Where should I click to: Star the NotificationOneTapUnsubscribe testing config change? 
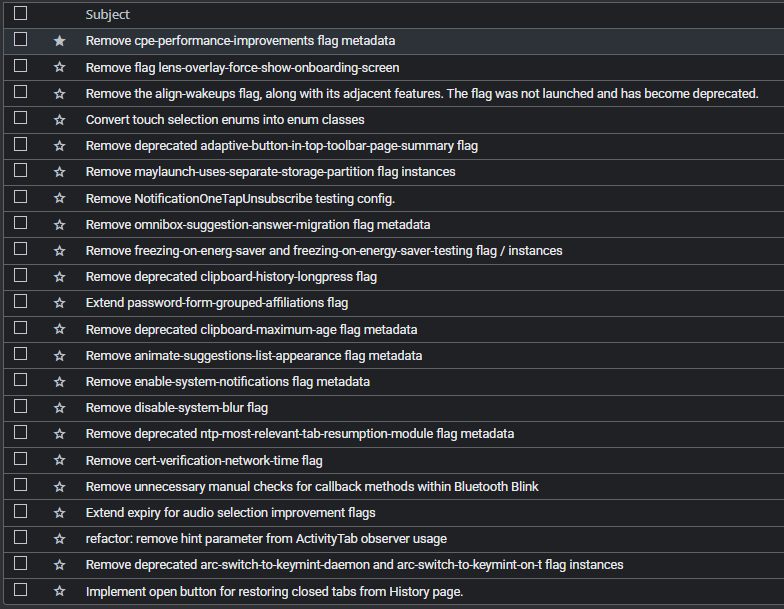pos(60,198)
